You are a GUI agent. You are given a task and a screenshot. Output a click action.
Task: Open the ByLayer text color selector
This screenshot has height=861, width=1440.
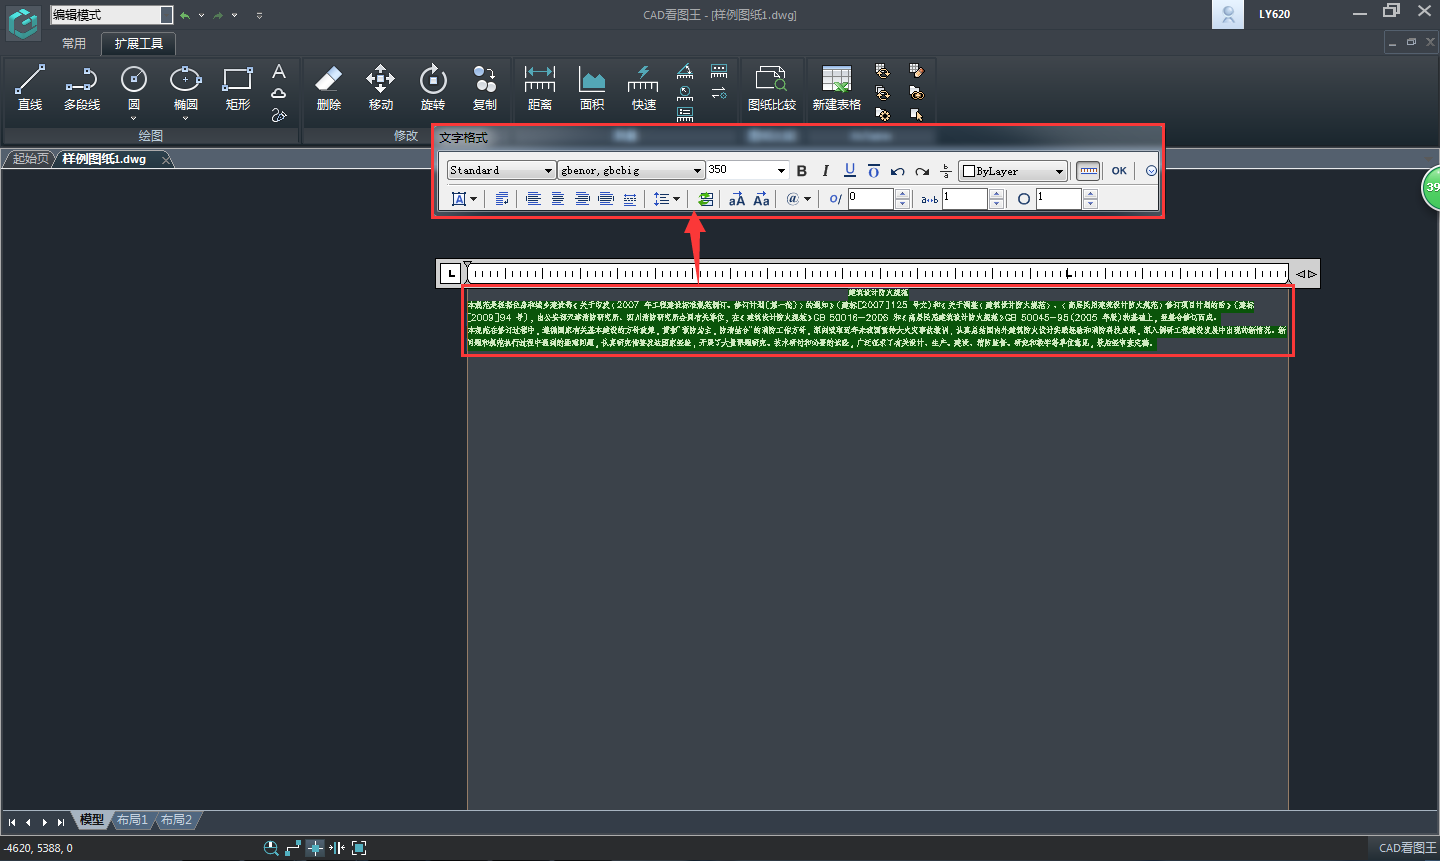pos(1013,171)
